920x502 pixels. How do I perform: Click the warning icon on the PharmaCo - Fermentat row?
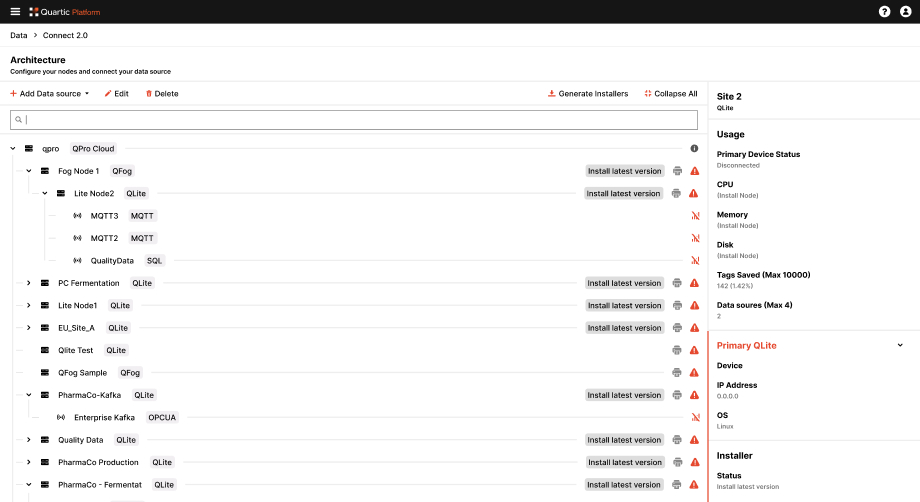[694, 484]
